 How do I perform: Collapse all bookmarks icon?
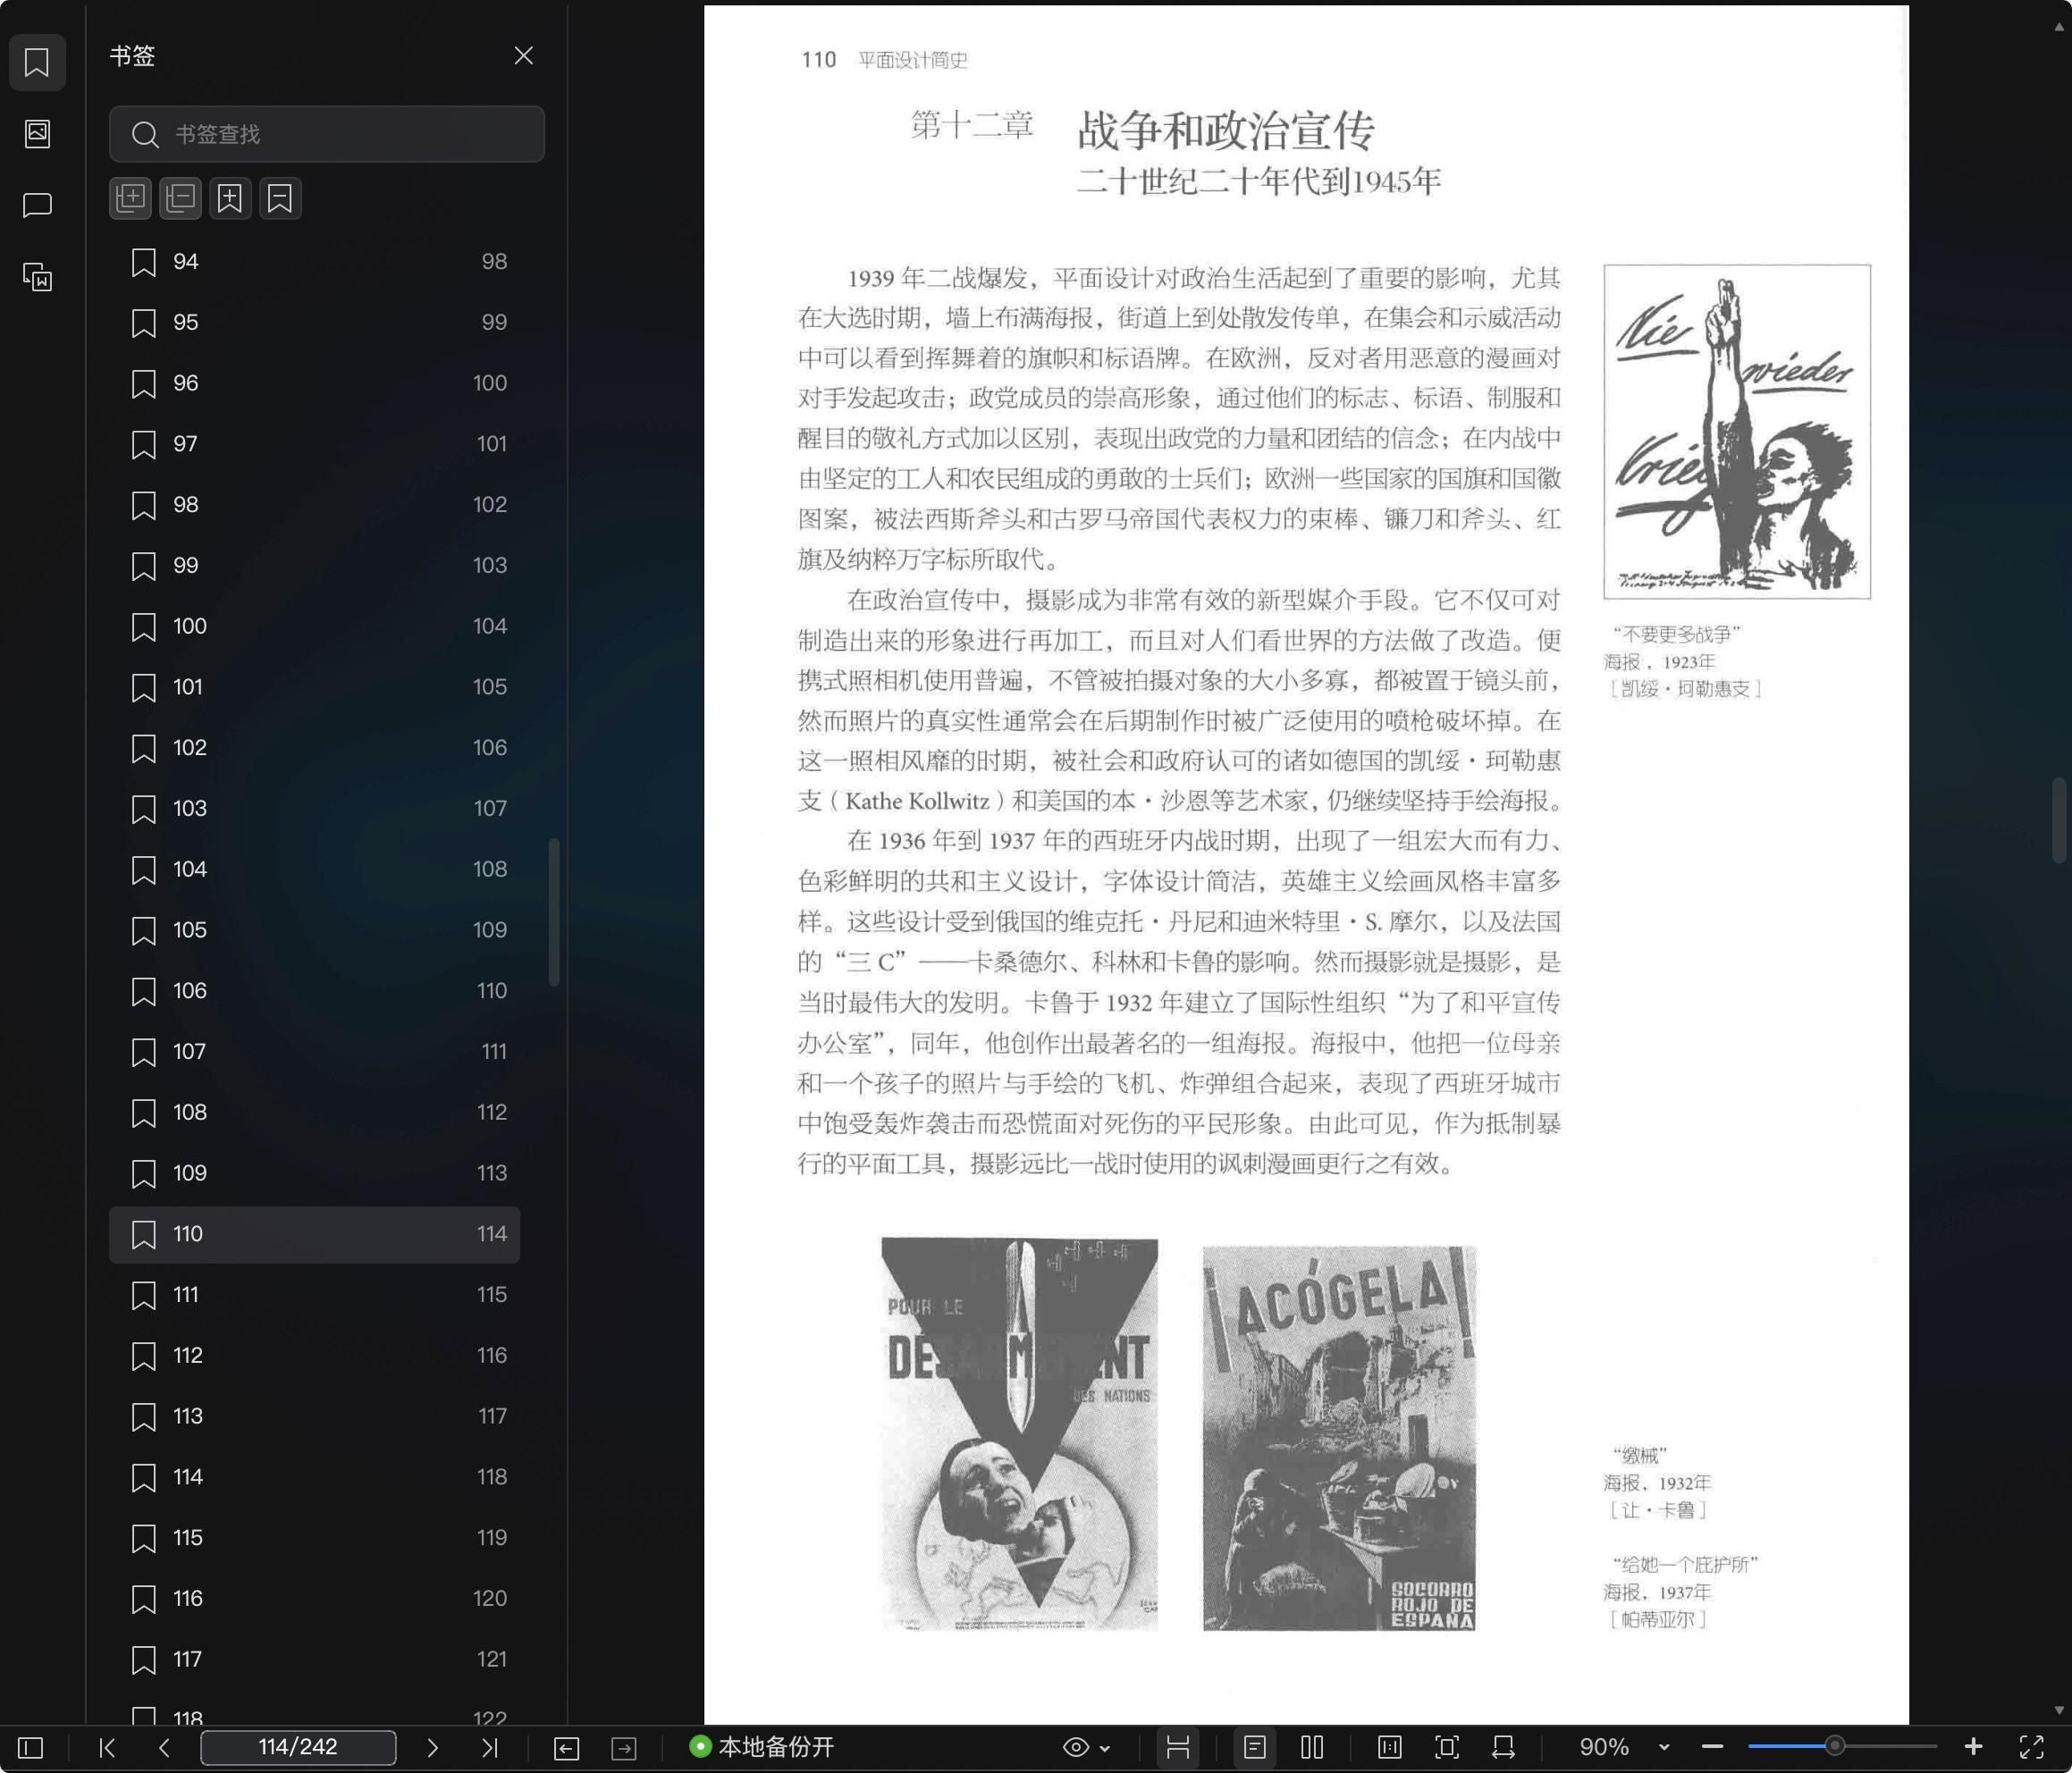(181, 198)
